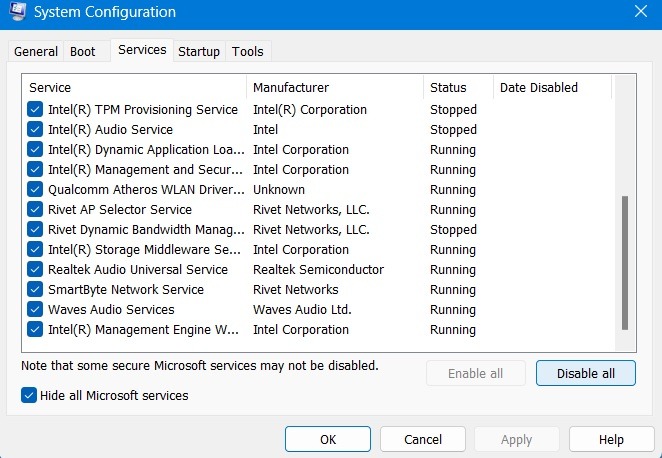The height and width of the screenshot is (458, 662).
Task: Toggle Rivet Dynamic Bandwidth Management checkbox
Action: coord(35,229)
